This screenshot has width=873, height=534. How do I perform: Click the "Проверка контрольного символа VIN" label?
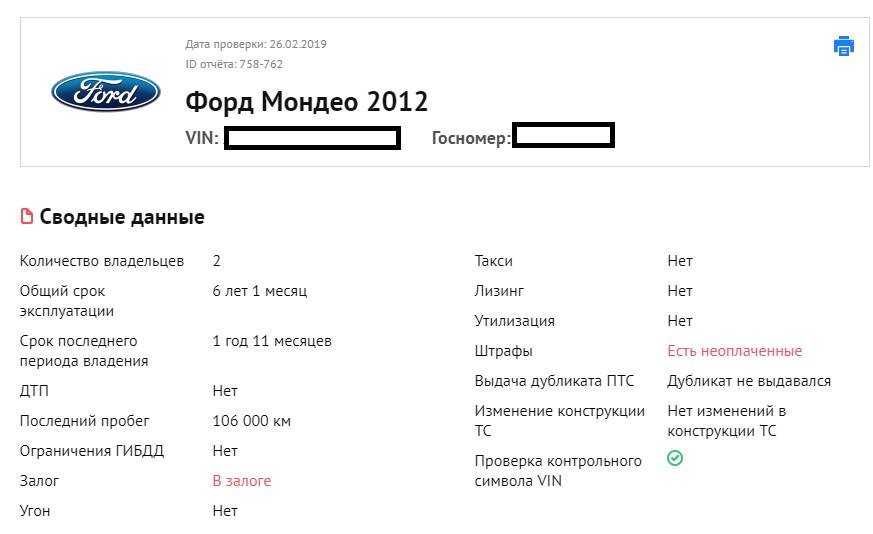point(557,471)
